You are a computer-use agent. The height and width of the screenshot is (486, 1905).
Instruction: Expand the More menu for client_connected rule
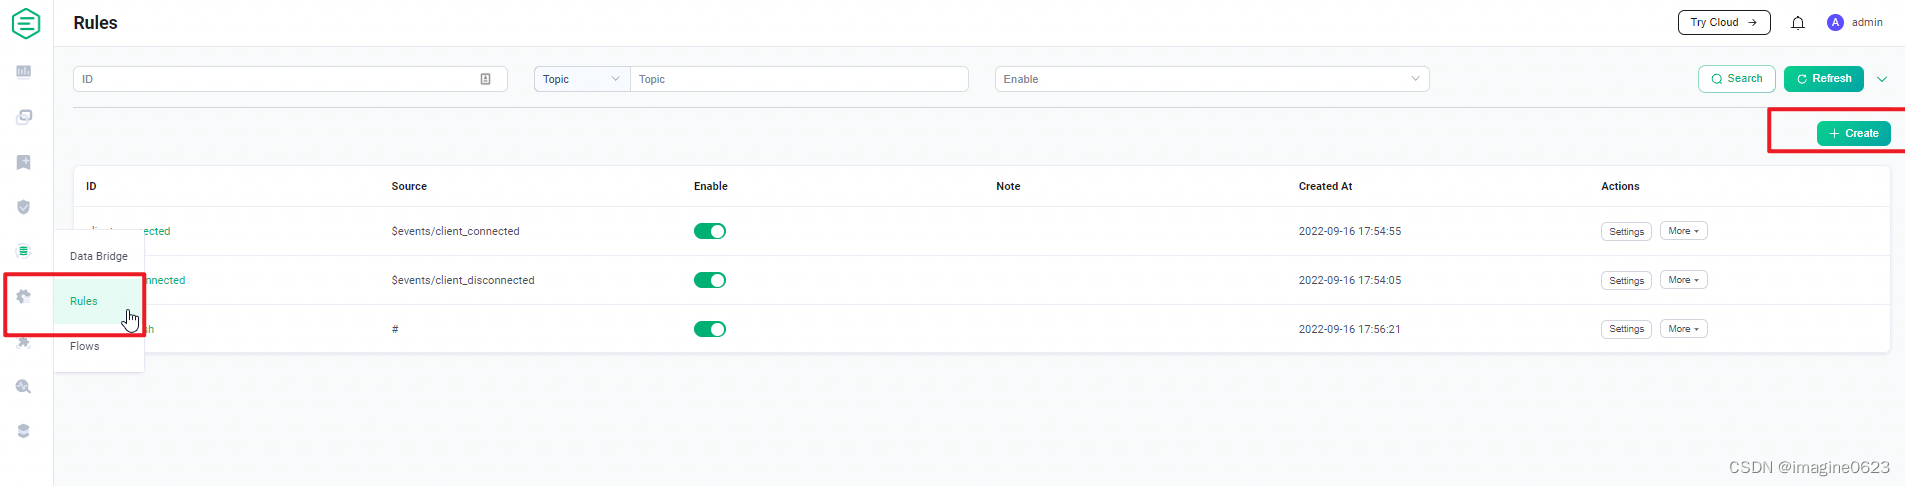[x=1684, y=231]
